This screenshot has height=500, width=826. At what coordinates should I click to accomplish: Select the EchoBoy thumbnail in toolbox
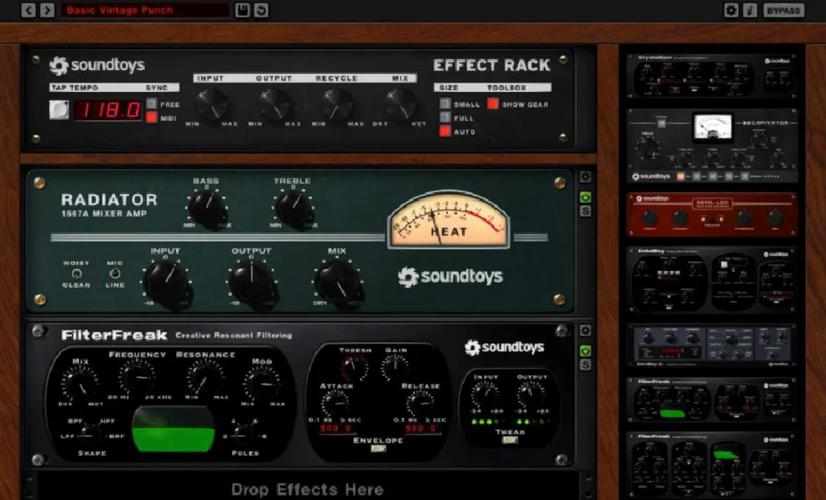pos(712,280)
